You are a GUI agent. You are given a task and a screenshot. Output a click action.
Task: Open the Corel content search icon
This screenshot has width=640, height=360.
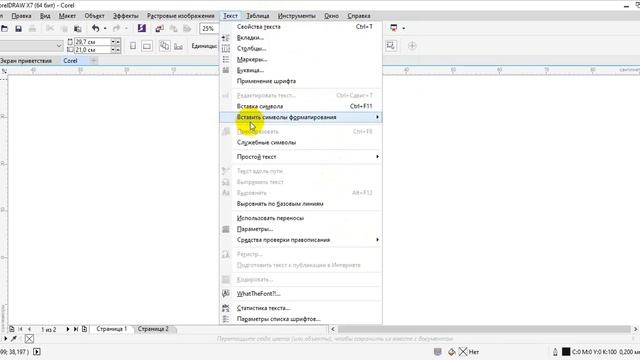click(x=142, y=28)
